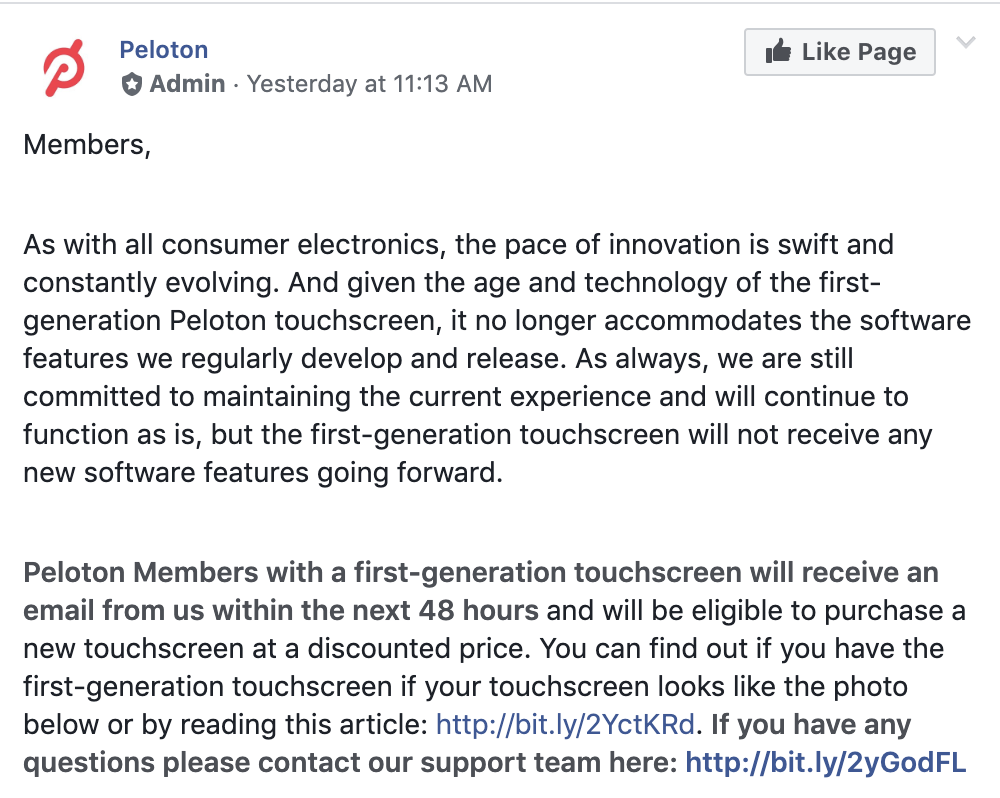
Task: Click the phrase "new software features going forward."
Action: (x=262, y=473)
